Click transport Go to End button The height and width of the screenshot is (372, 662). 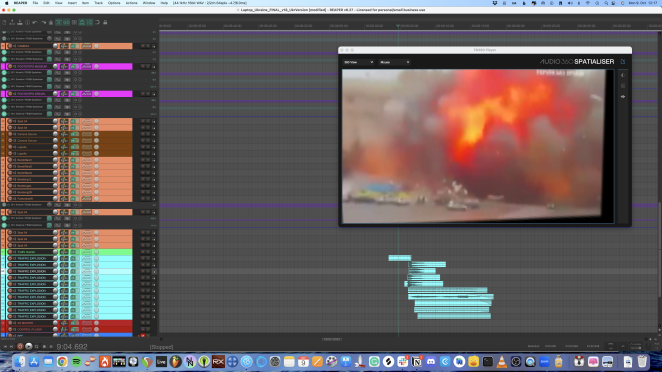coord(12,347)
